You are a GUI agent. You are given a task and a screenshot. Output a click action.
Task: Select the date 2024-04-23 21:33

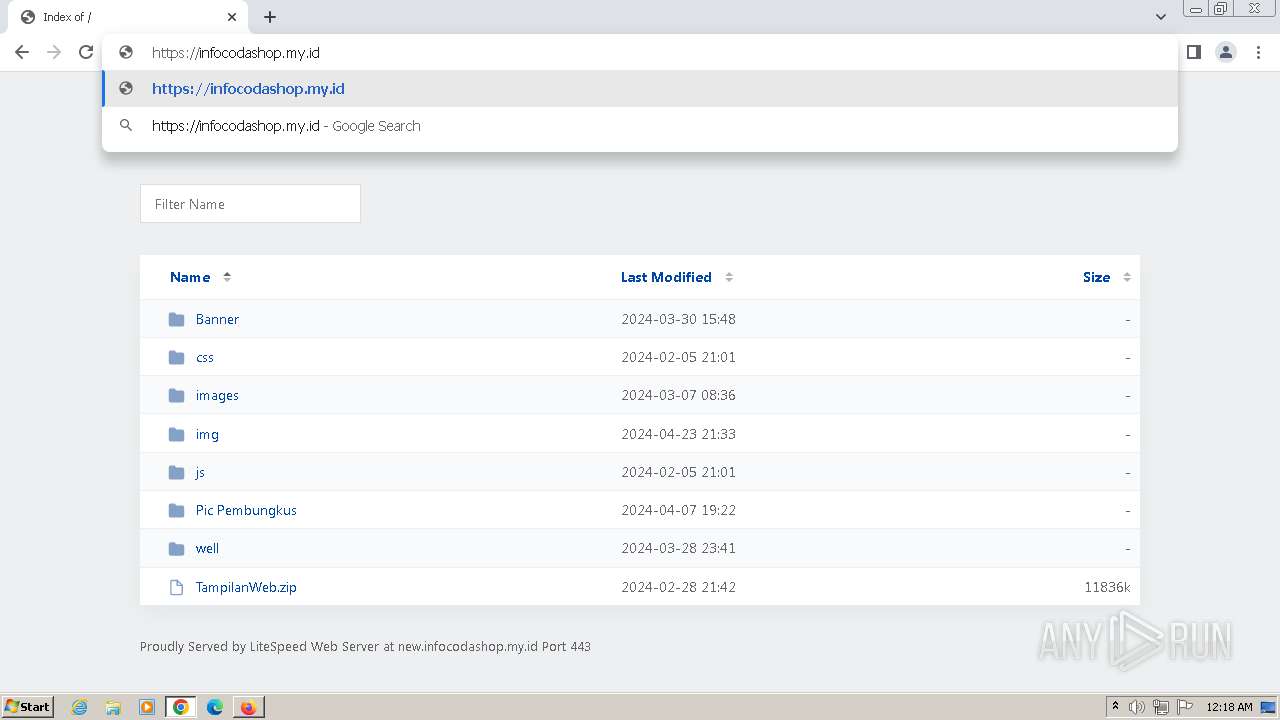coord(678,434)
